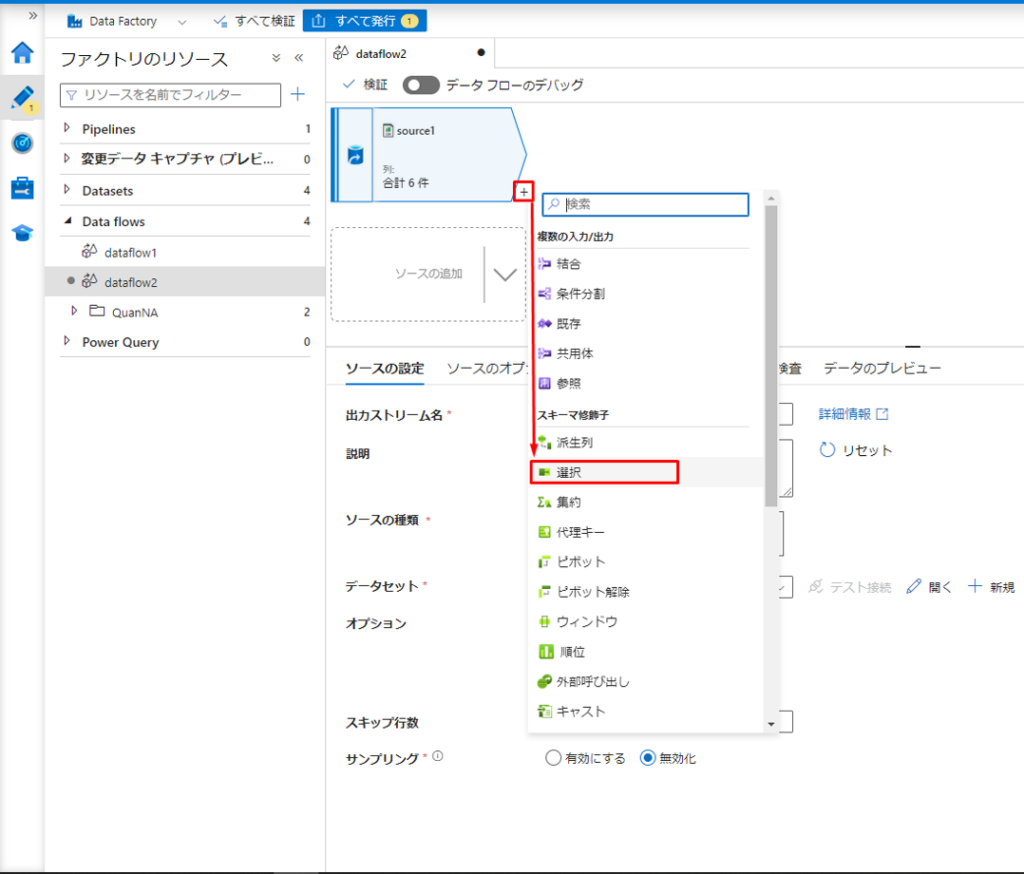Select the source1 node icon
1024x874 pixels.
coord(355,155)
